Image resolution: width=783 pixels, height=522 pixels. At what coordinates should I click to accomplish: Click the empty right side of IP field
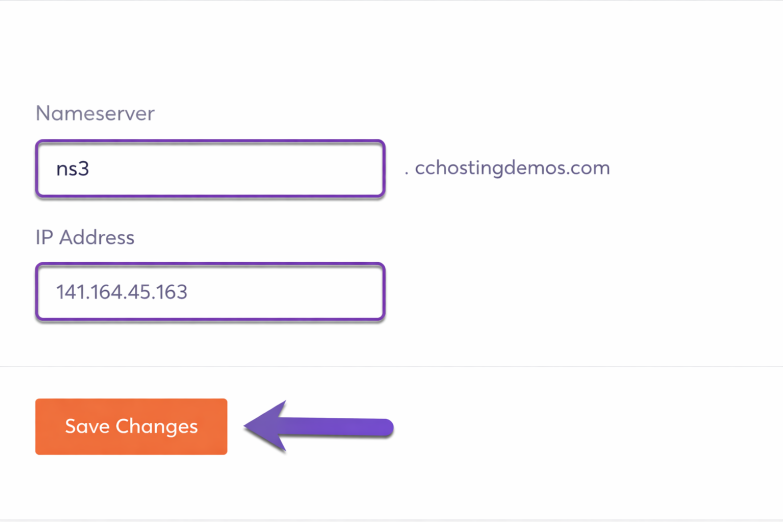coord(320,292)
